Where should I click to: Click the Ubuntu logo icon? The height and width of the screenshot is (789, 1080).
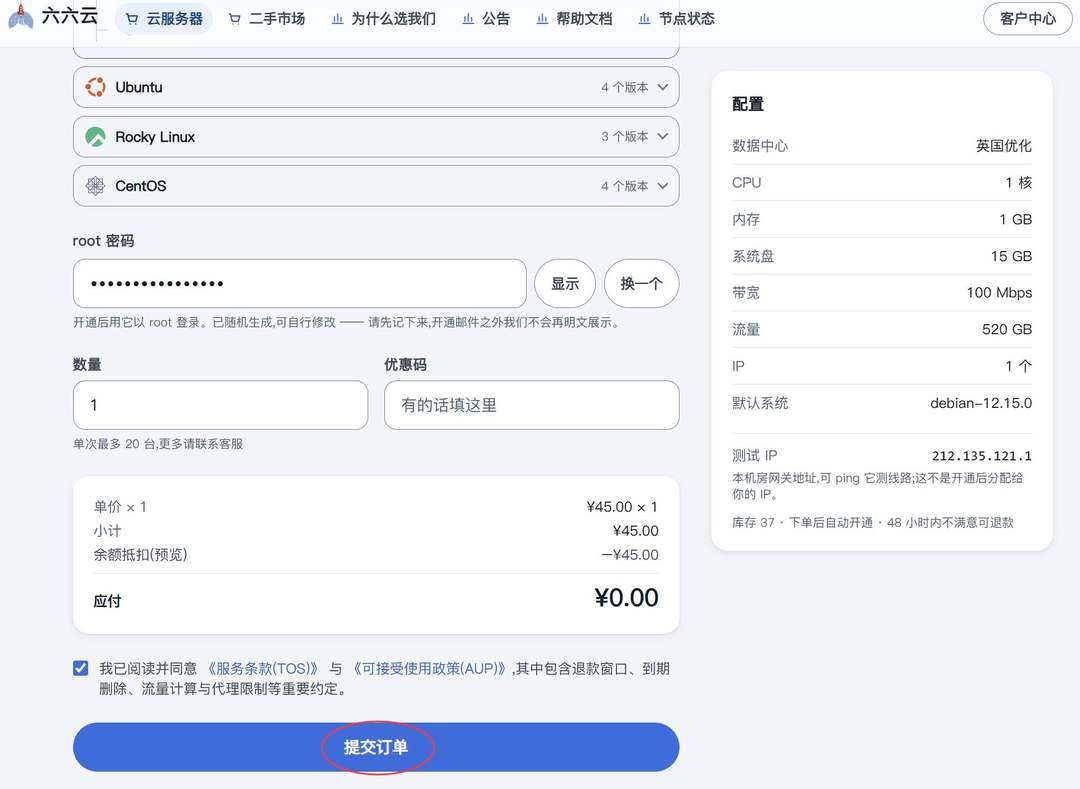[95, 87]
